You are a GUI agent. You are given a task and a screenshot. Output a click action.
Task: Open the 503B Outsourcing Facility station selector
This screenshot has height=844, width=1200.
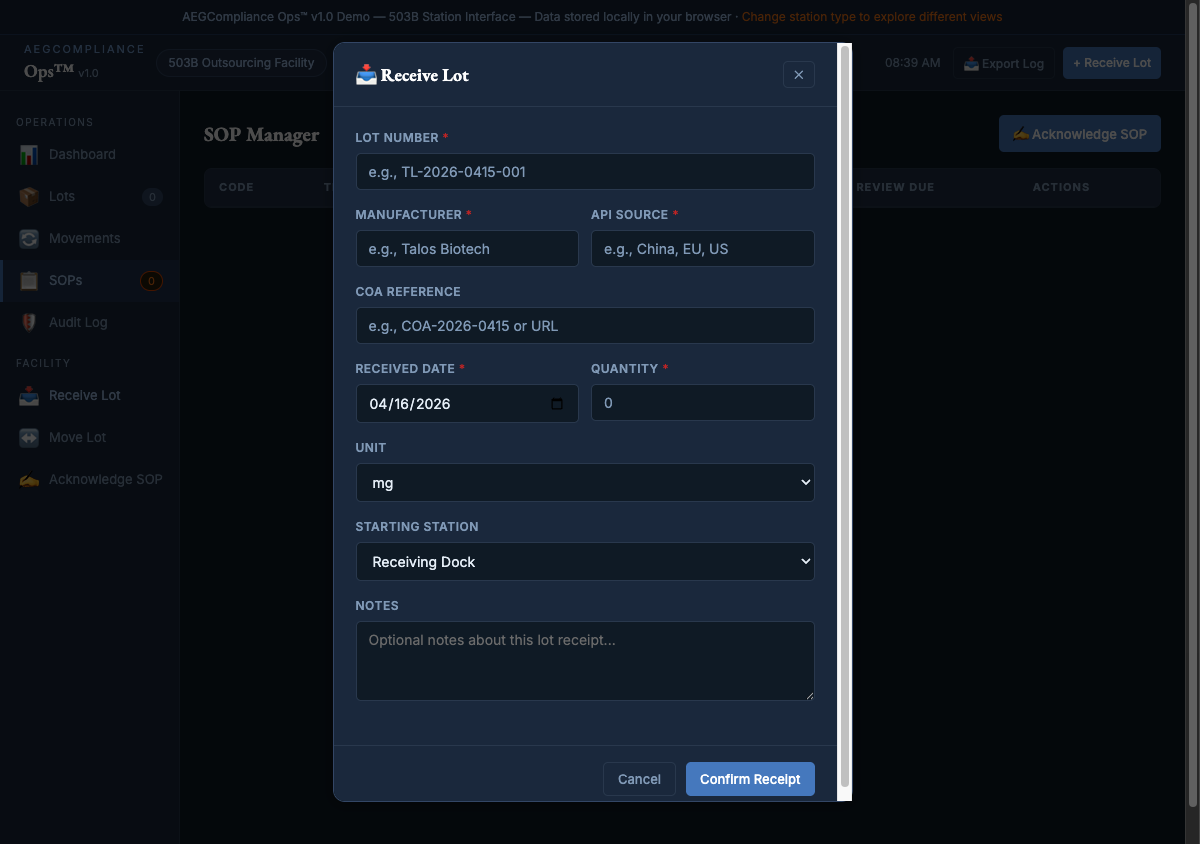click(240, 62)
